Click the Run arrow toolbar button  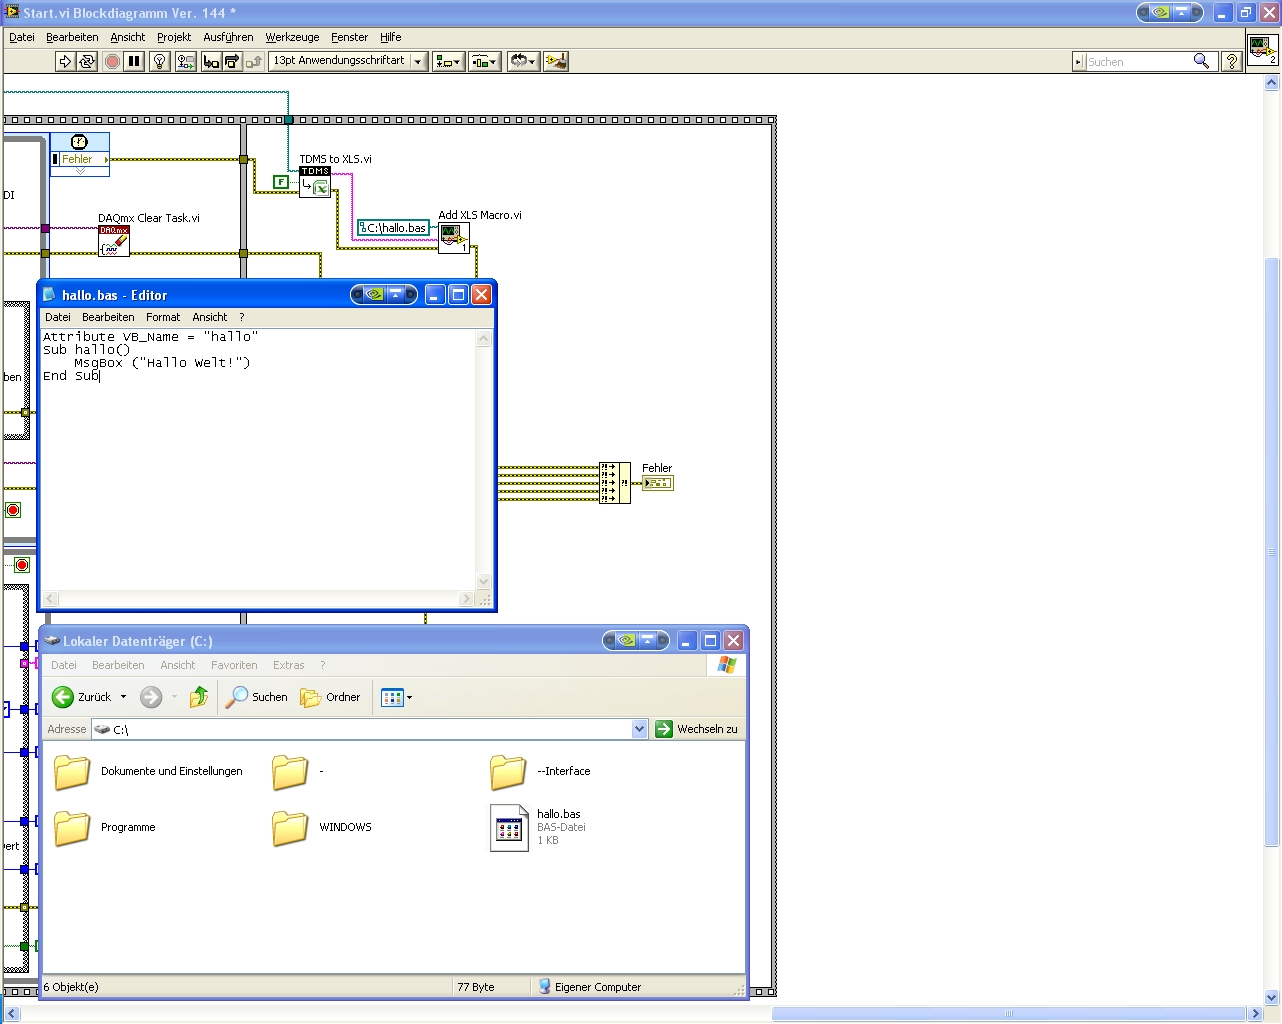pos(65,62)
